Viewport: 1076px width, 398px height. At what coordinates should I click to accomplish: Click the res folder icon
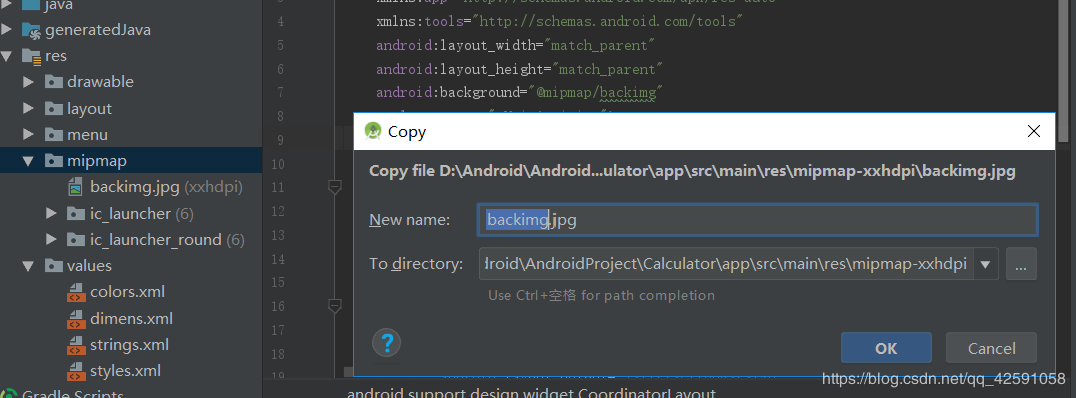click(32, 56)
